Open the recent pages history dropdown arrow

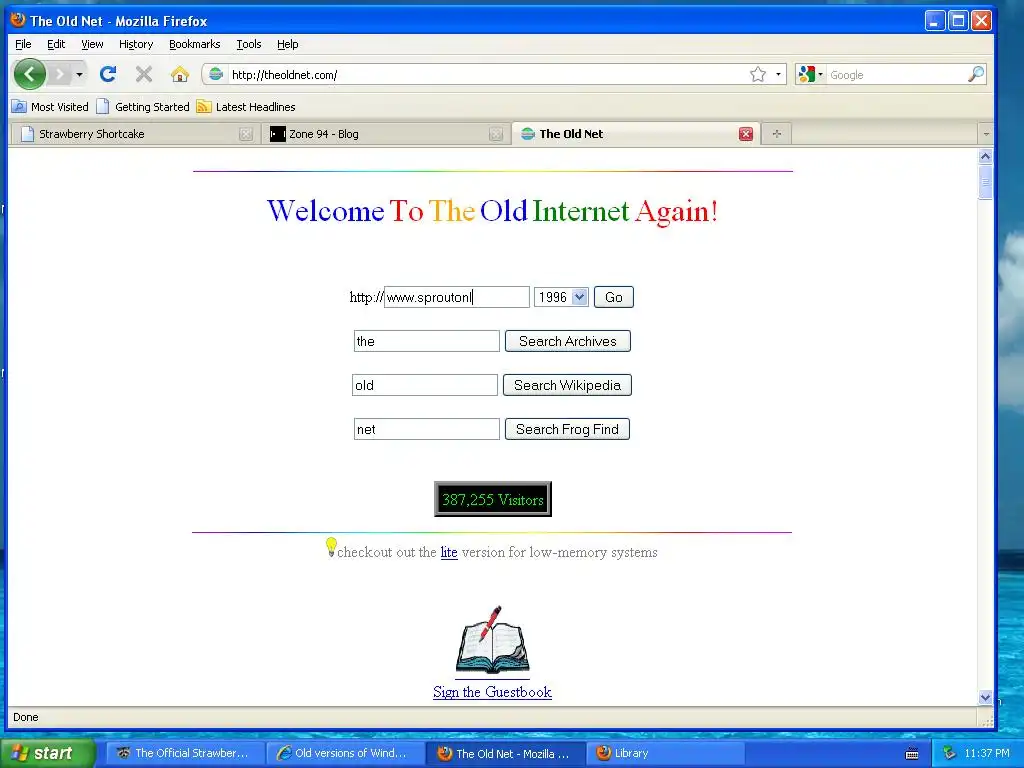pyautogui.click(x=79, y=74)
